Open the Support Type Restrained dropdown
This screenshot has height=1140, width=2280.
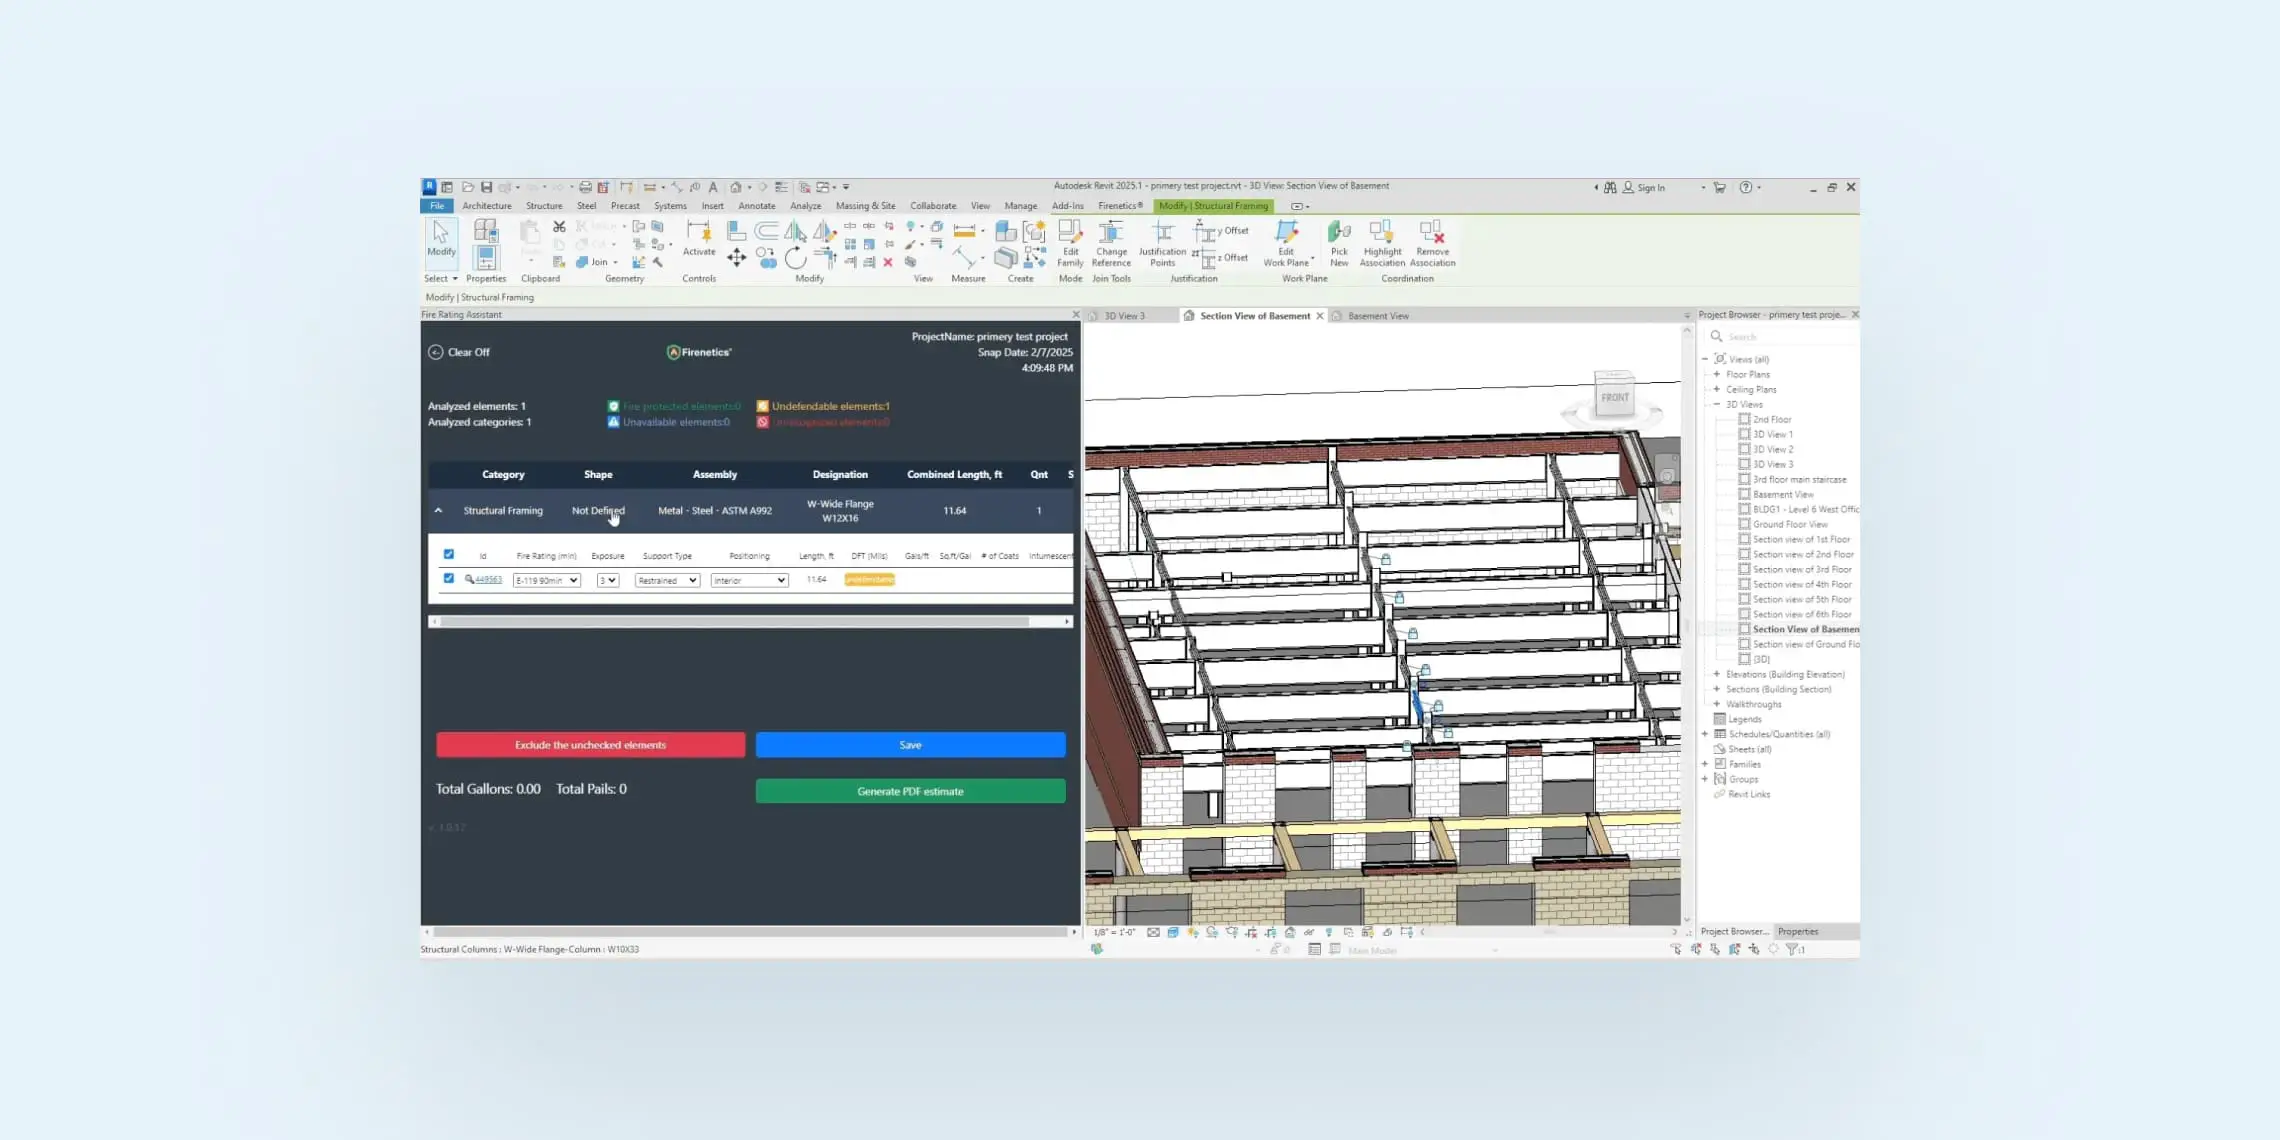click(x=666, y=580)
